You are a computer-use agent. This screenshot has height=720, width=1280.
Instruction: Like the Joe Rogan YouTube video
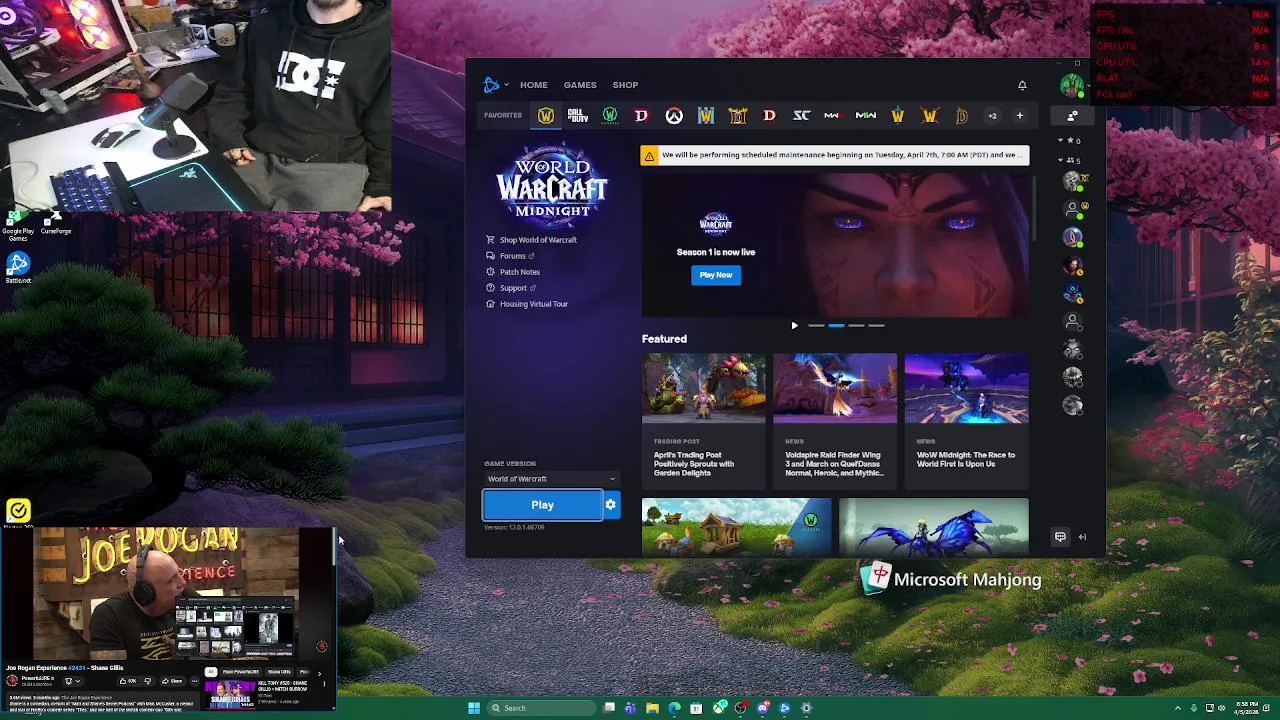click(127, 681)
